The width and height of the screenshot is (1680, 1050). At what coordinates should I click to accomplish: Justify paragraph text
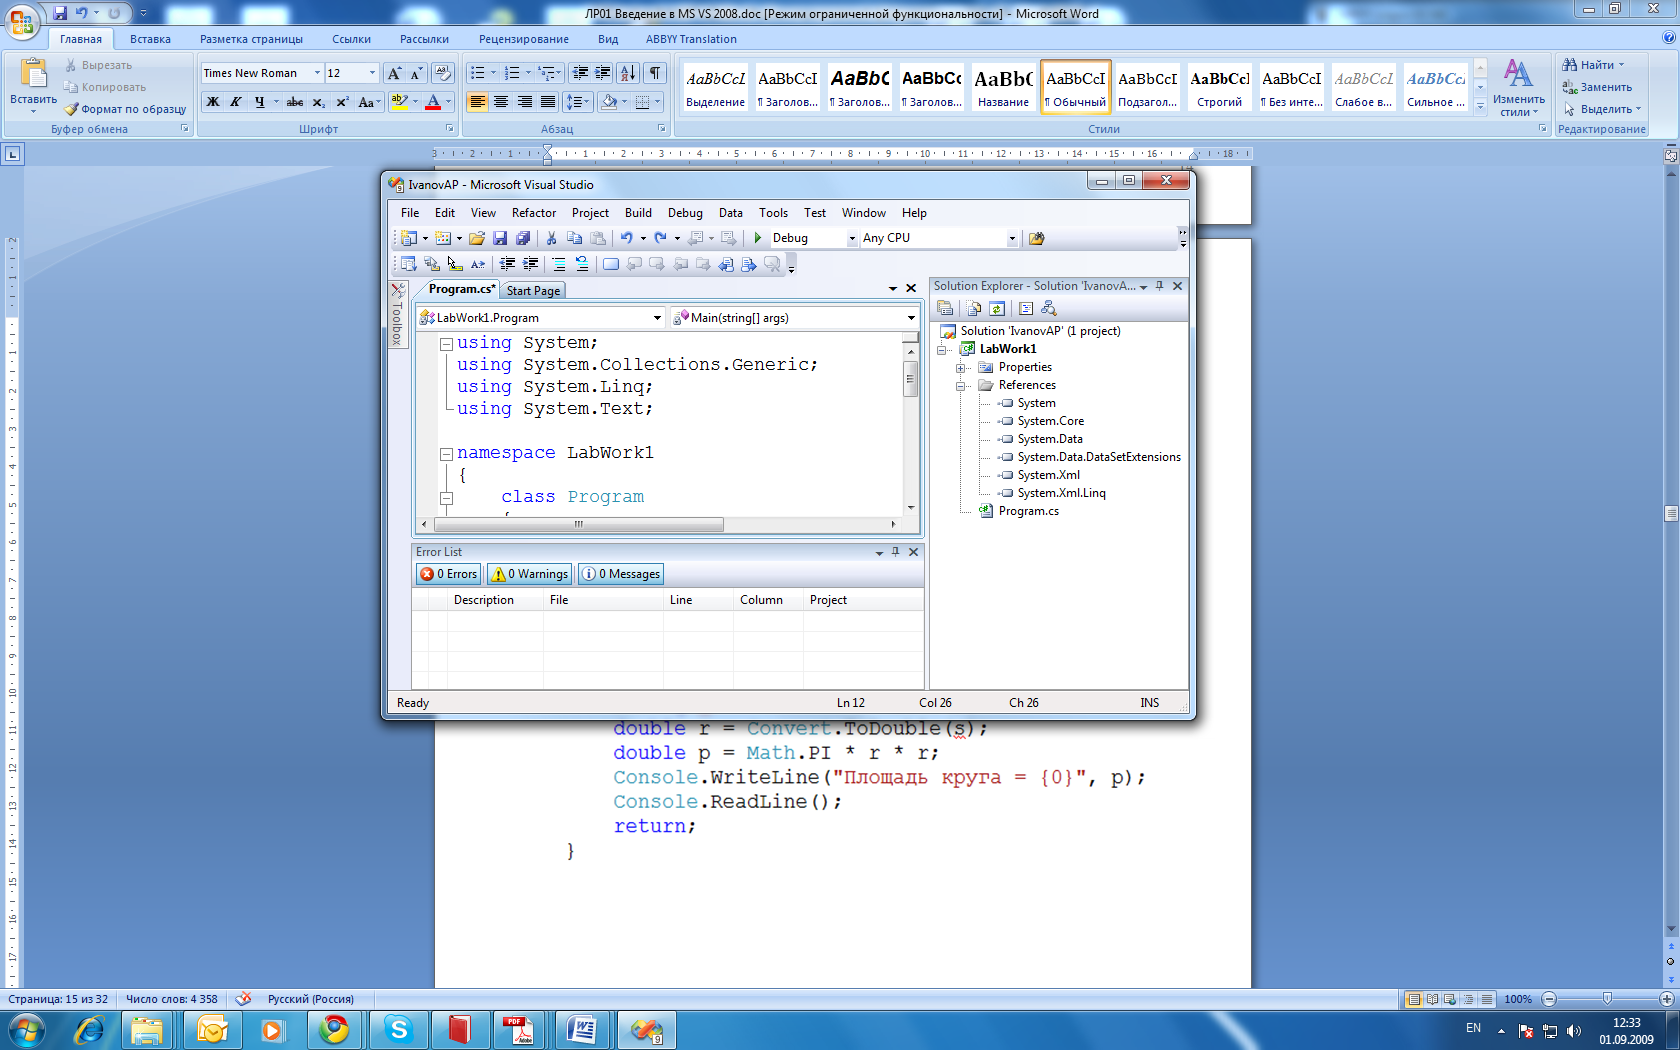pyautogui.click(x=548, y=102)
